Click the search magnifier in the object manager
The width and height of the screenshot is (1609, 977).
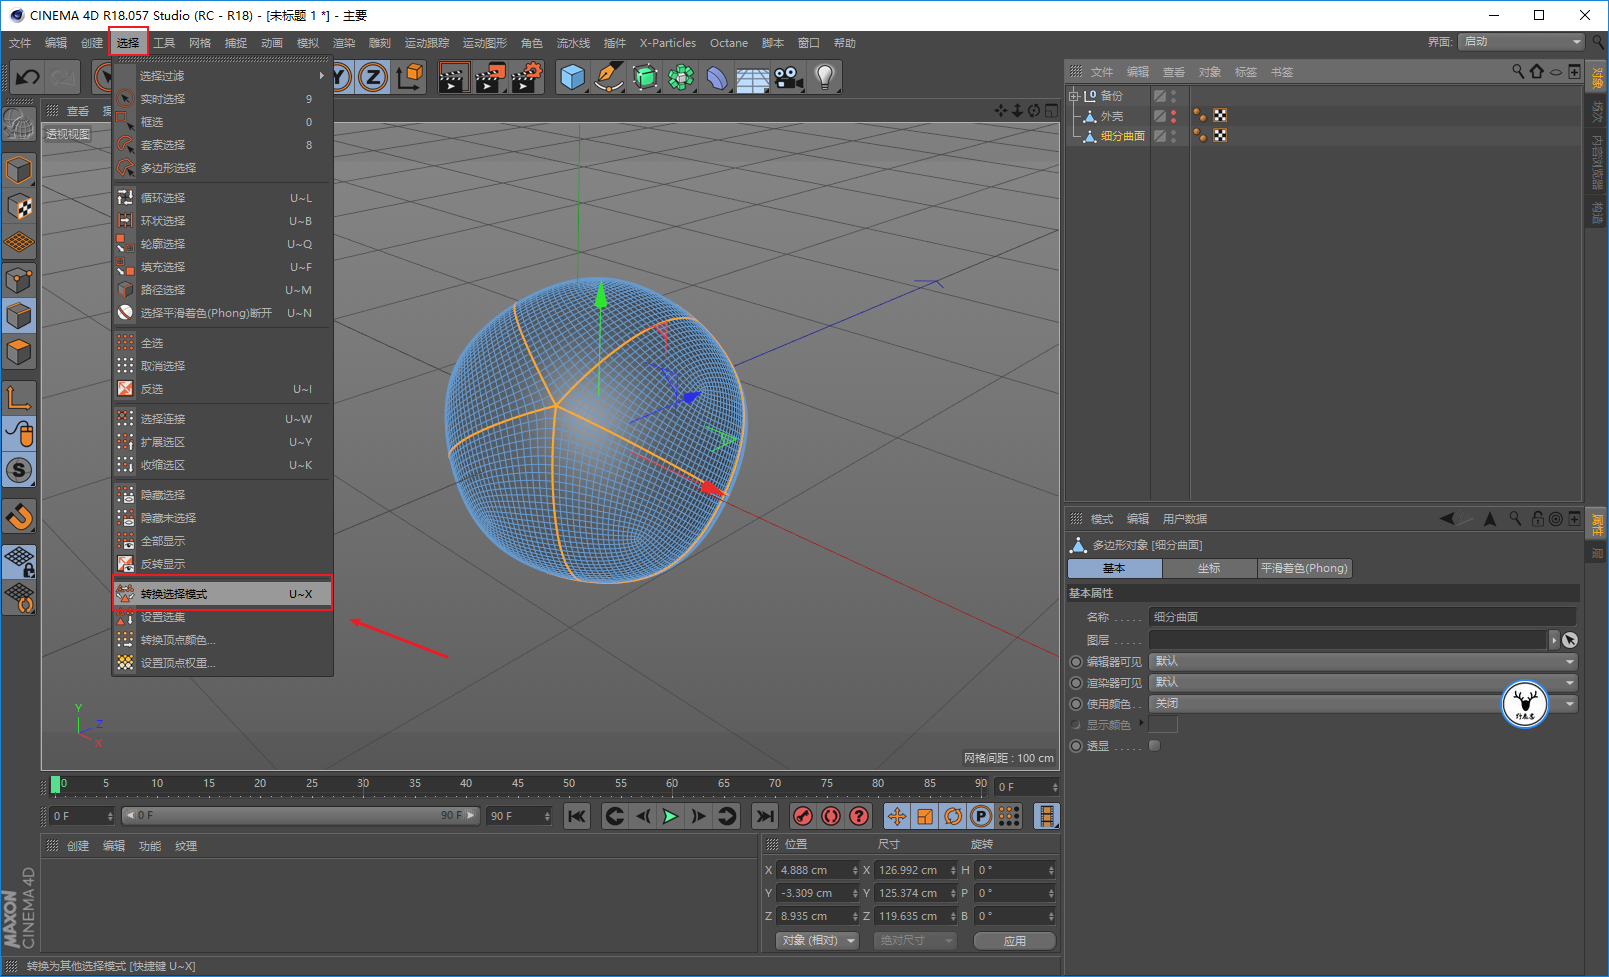pyautogui.click(x=1518, y=71)
